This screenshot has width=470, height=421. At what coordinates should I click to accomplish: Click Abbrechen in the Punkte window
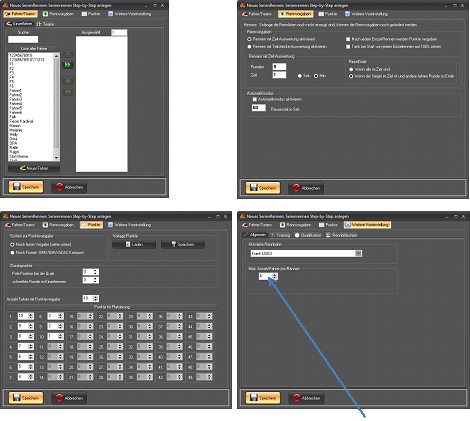69,398
